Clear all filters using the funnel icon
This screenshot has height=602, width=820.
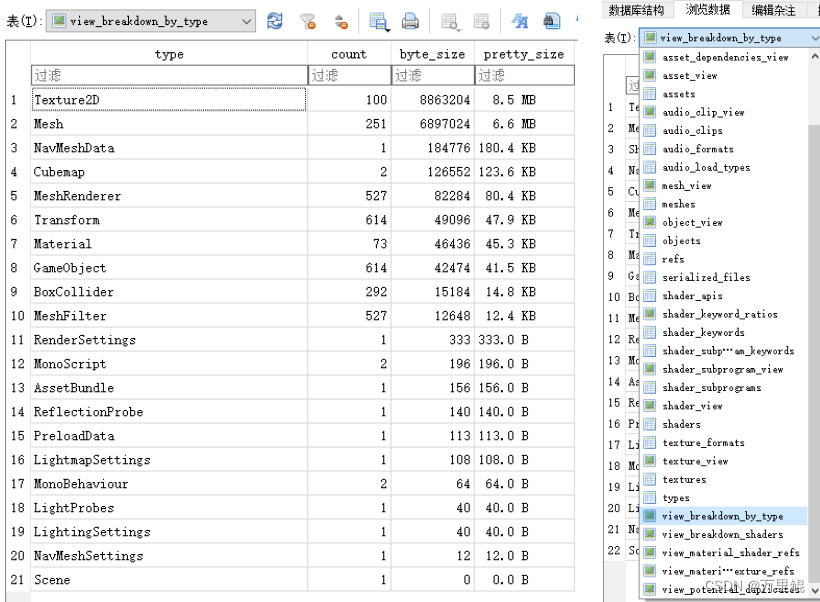[308, 21]
